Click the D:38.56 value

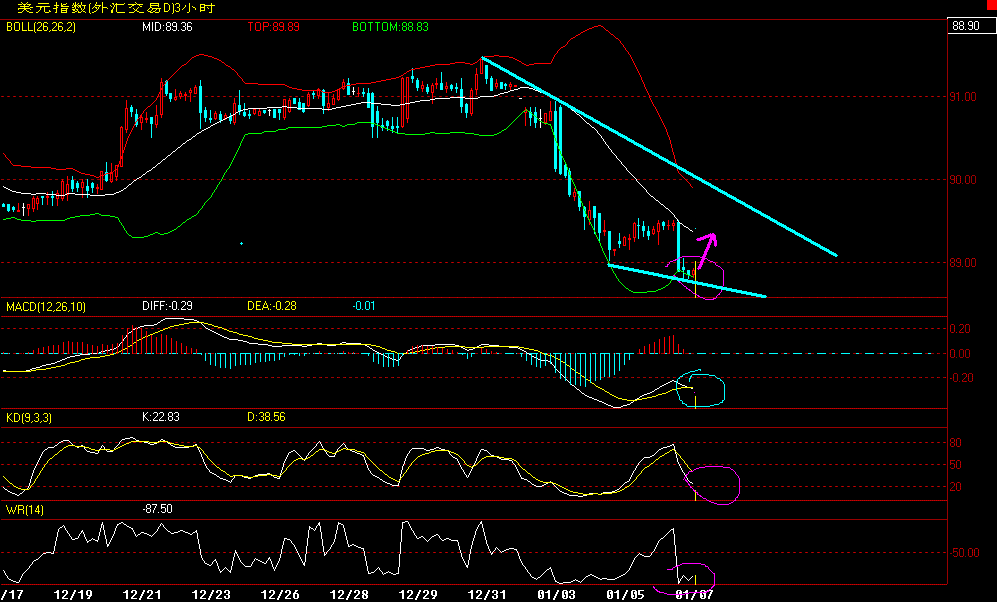[x=266, y=417]
